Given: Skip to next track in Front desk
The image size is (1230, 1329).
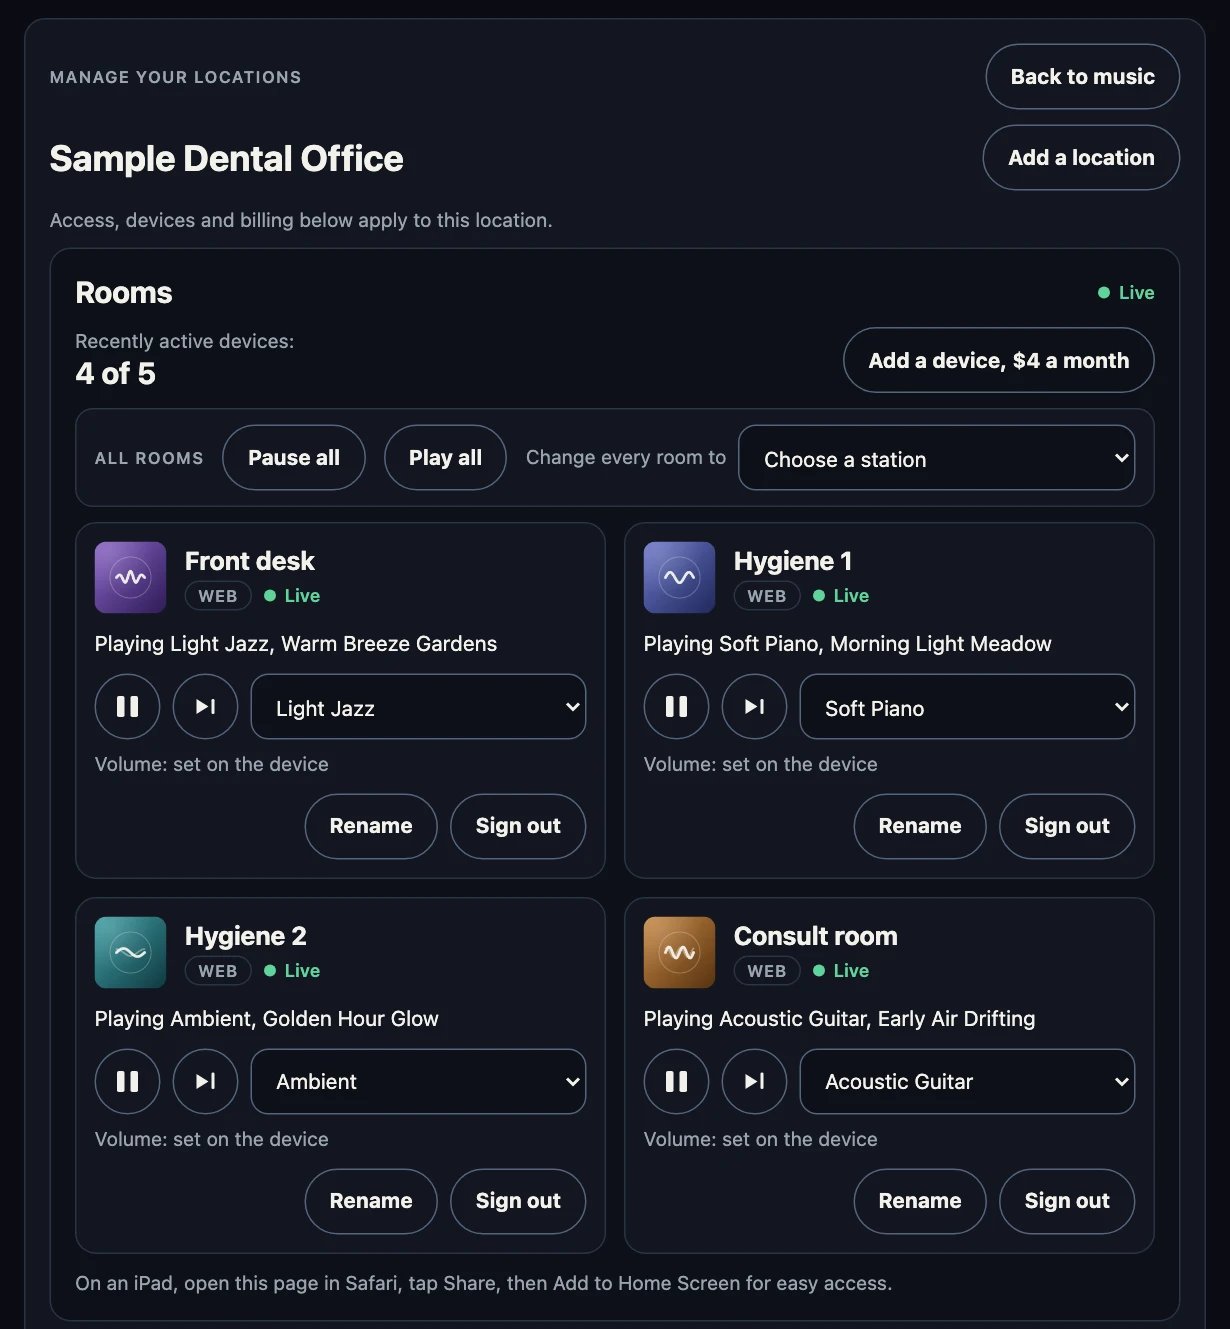Looking at the screenshot, I should coord(205,707).
